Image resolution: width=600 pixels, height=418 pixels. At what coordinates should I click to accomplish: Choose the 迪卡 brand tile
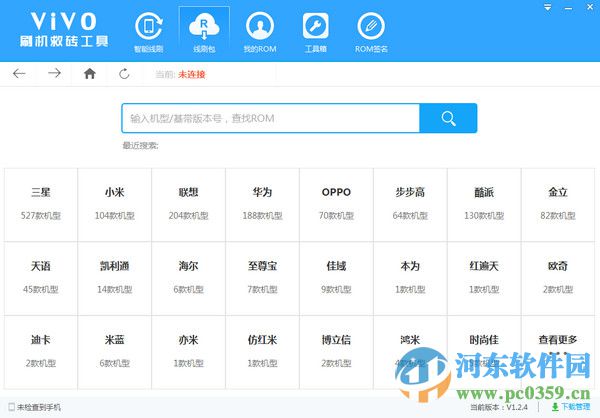(x=41, y=353)
